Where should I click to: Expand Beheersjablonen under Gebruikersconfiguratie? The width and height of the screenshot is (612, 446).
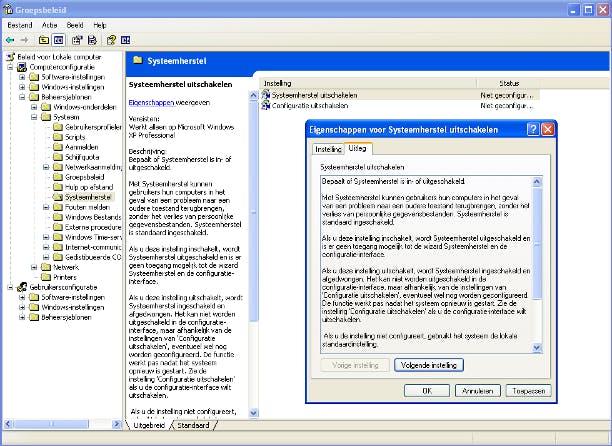(22, 317)
